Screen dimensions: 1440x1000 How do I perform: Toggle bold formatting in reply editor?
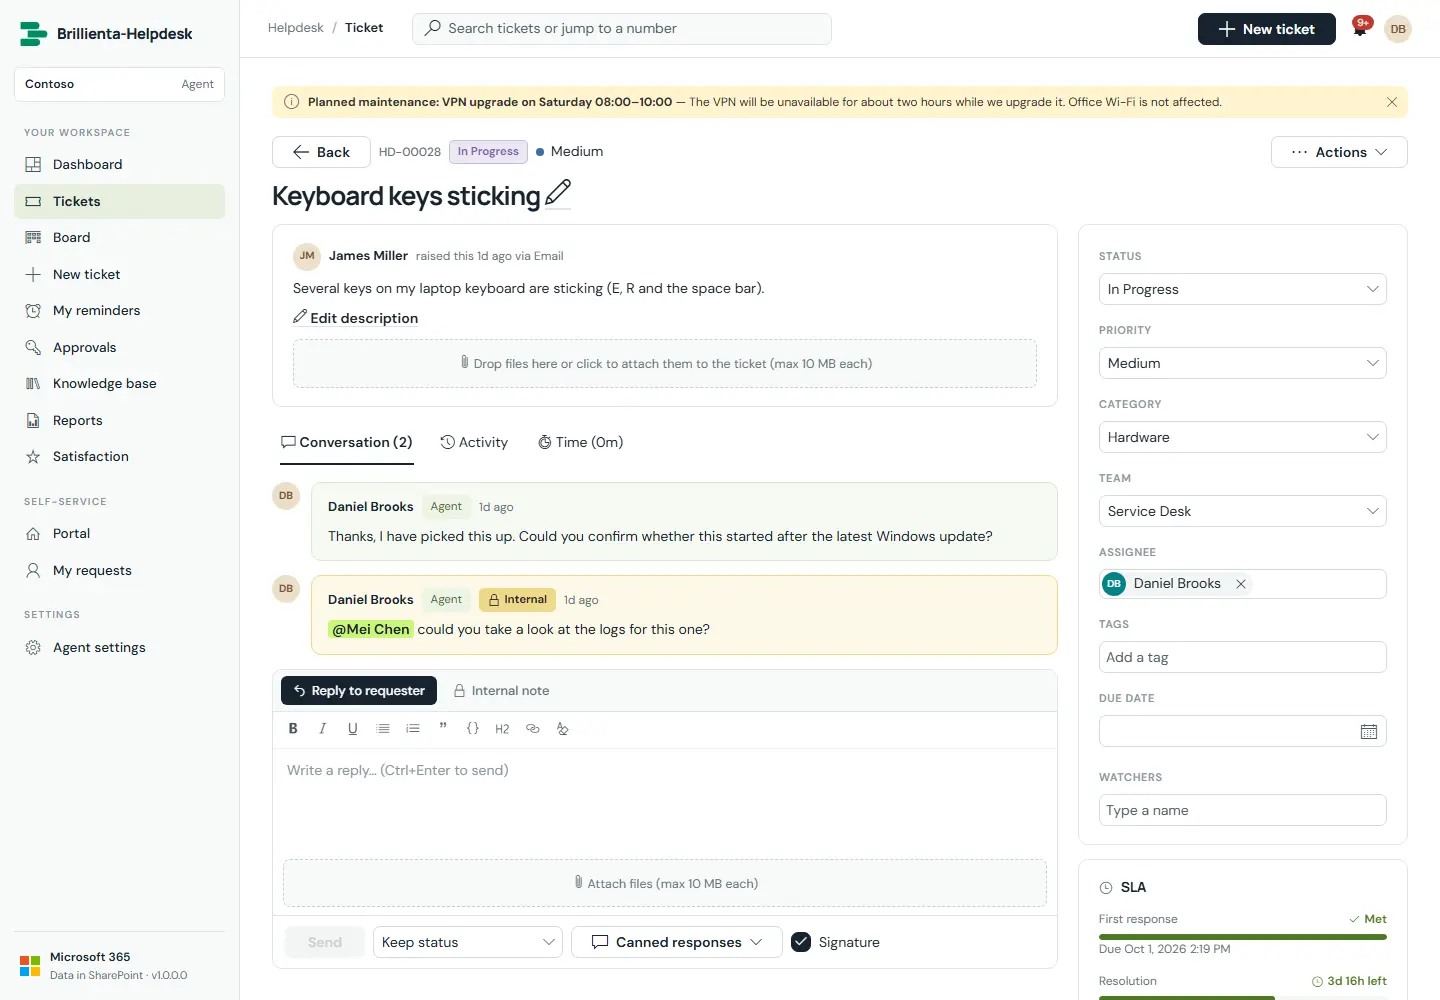coord(293,729)
